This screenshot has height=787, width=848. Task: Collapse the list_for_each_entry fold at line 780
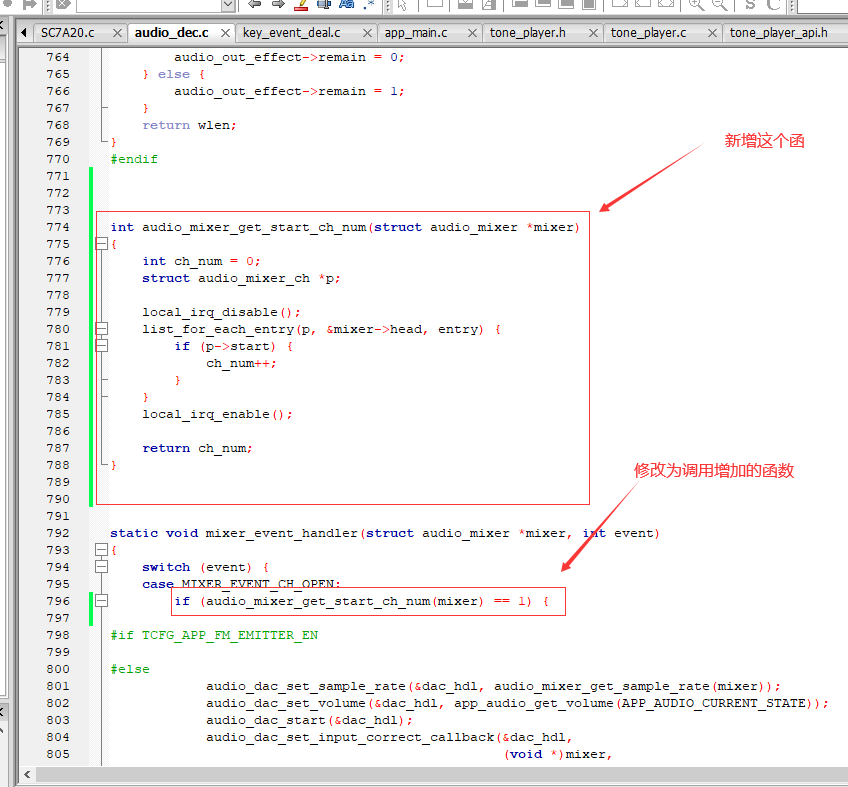coord(102,329)
